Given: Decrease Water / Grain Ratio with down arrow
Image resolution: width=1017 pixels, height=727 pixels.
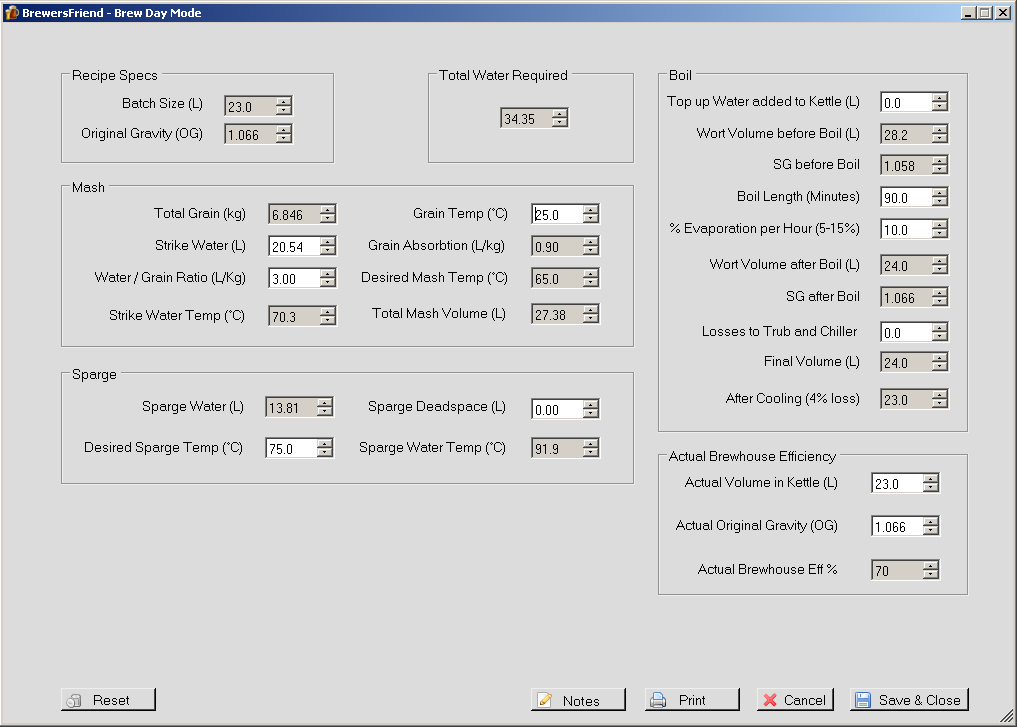Looking at the screenshot, I should click(328, 283).
